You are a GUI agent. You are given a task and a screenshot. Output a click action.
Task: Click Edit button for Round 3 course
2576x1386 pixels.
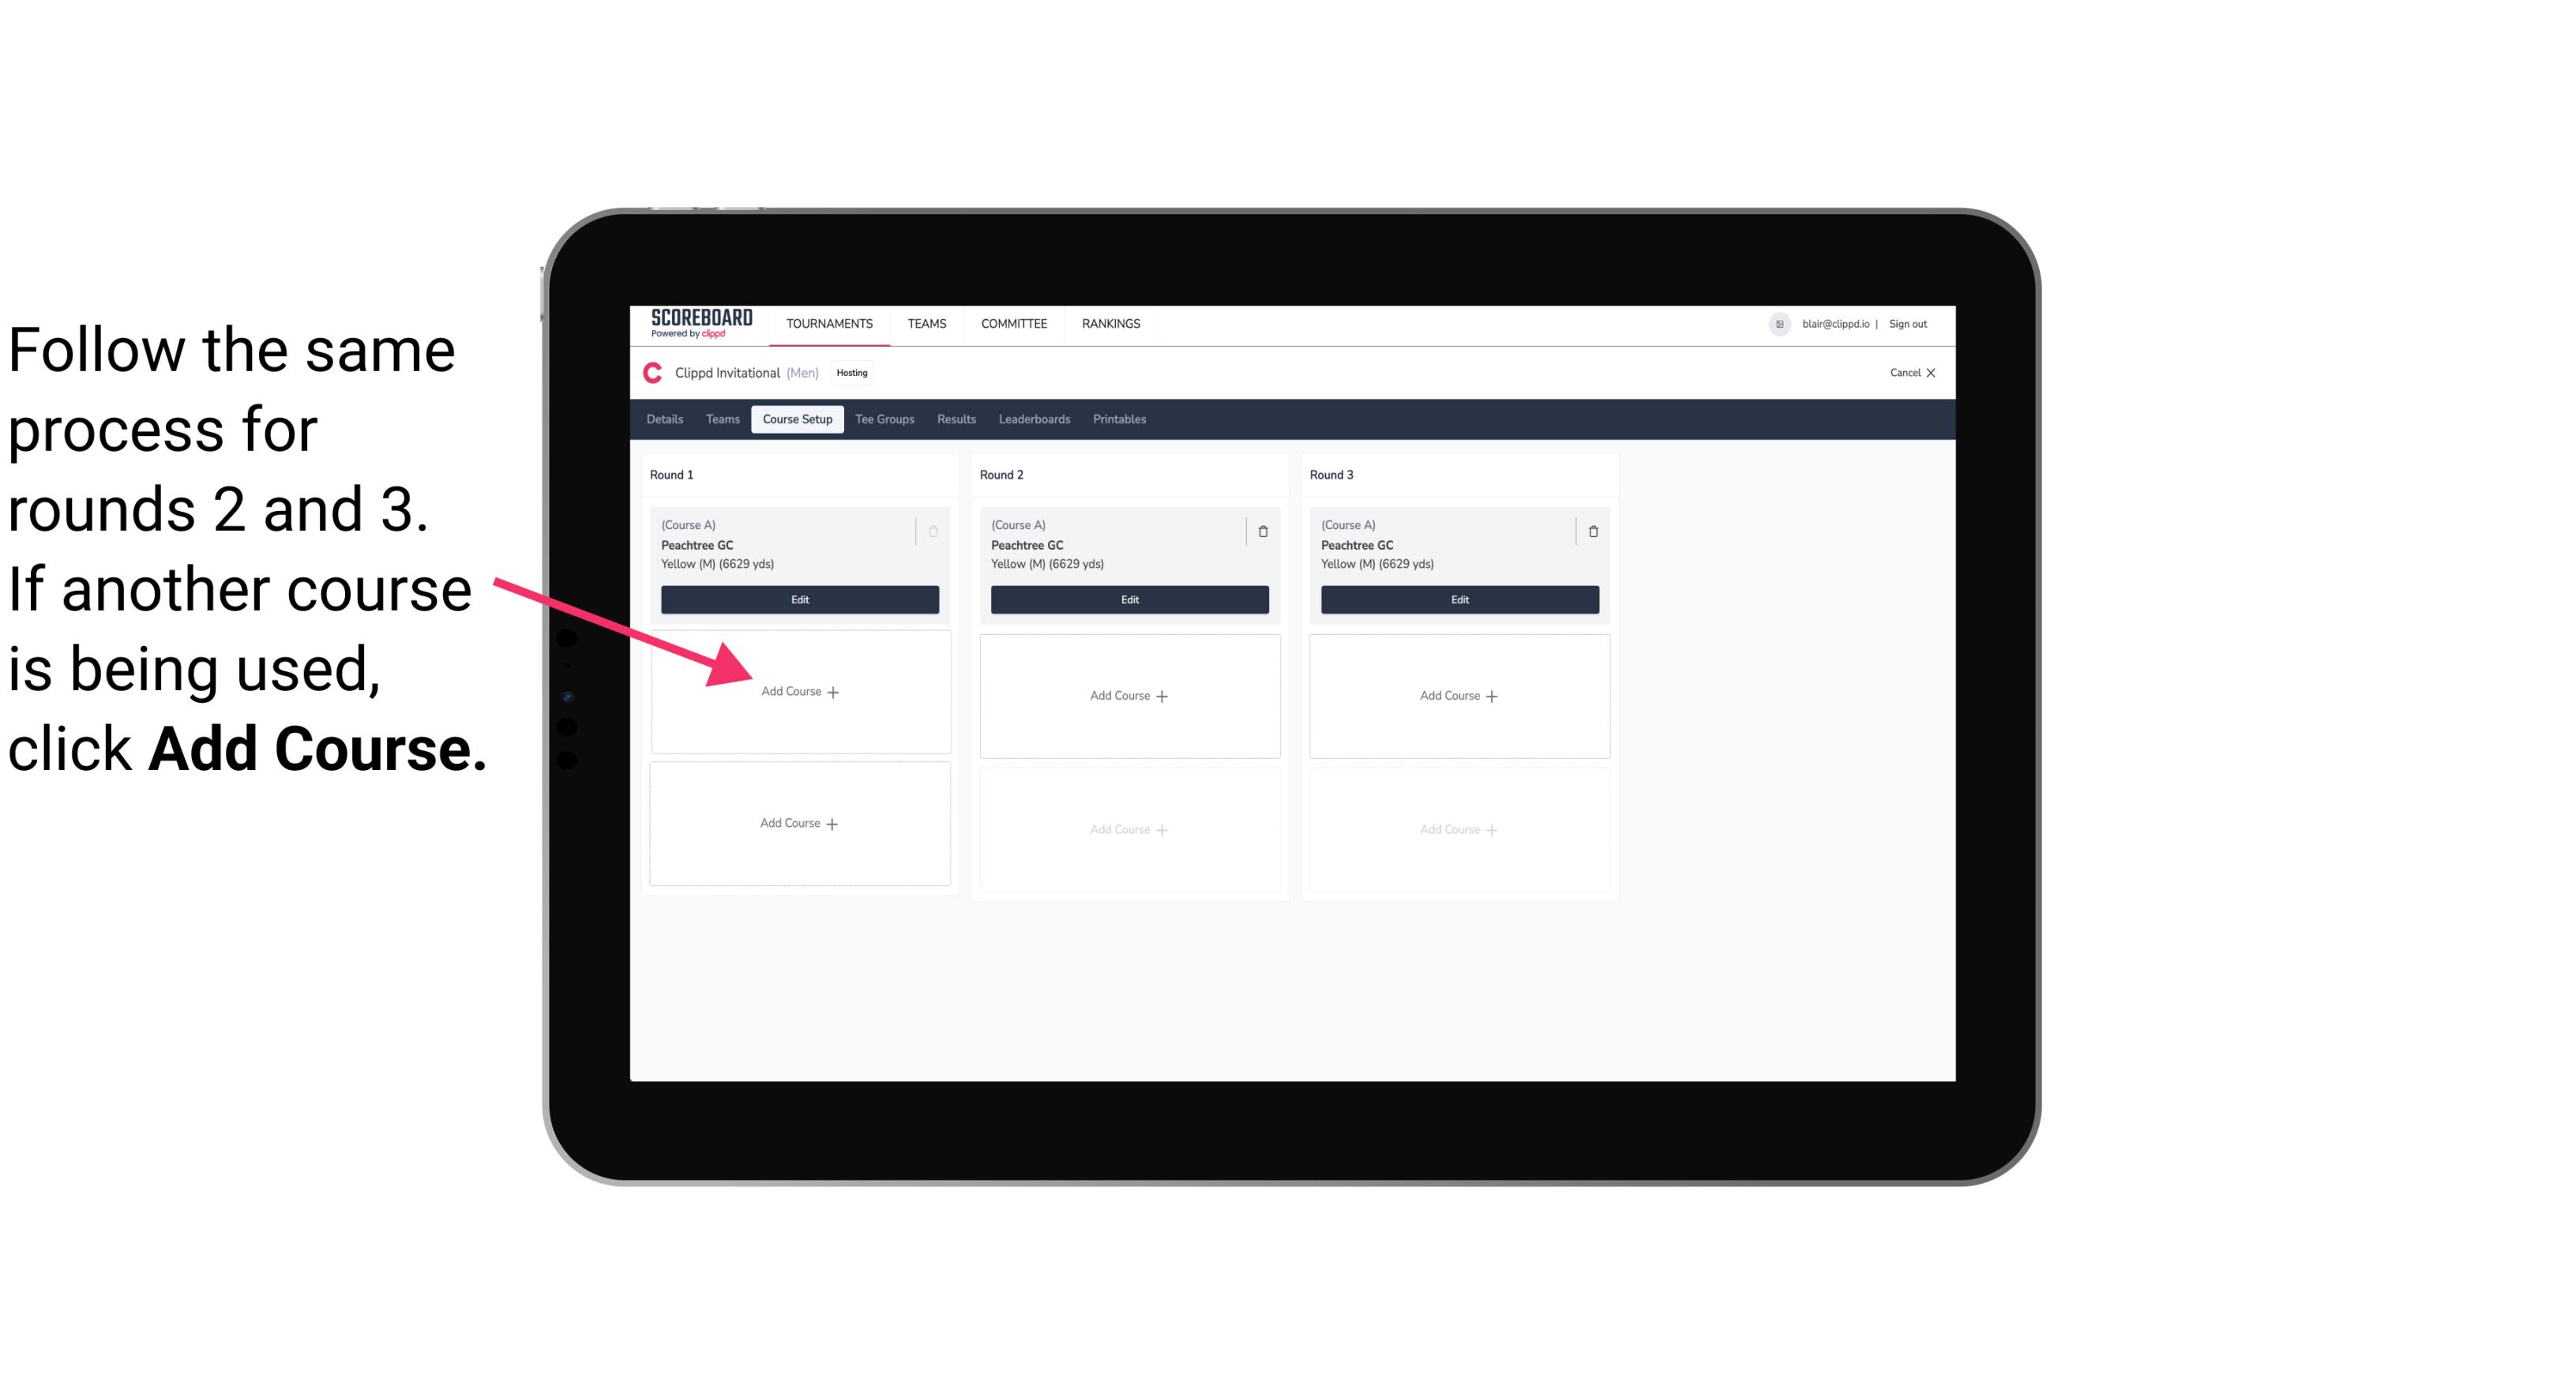[x=1457, y=599]
